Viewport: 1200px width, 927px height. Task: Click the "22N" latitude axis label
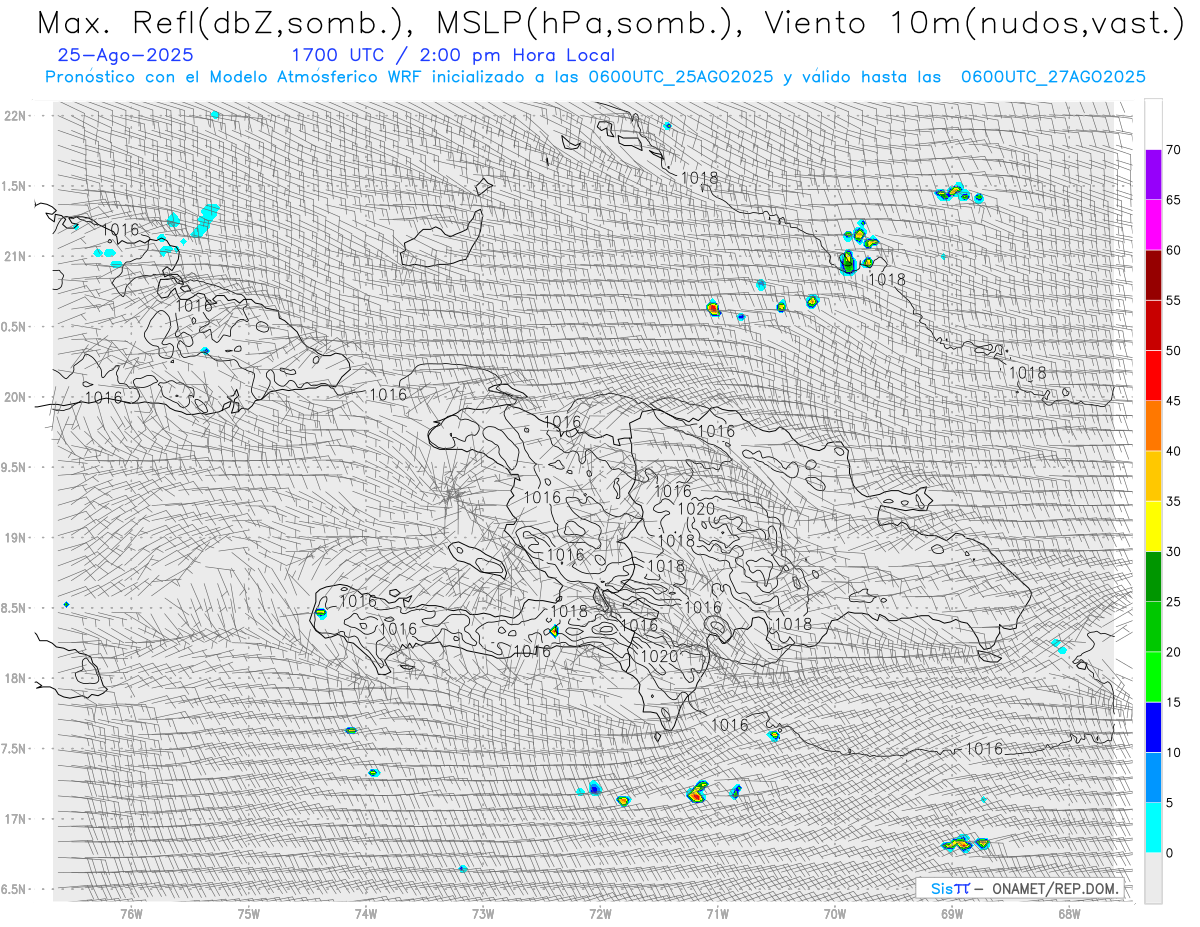(15, 116)
